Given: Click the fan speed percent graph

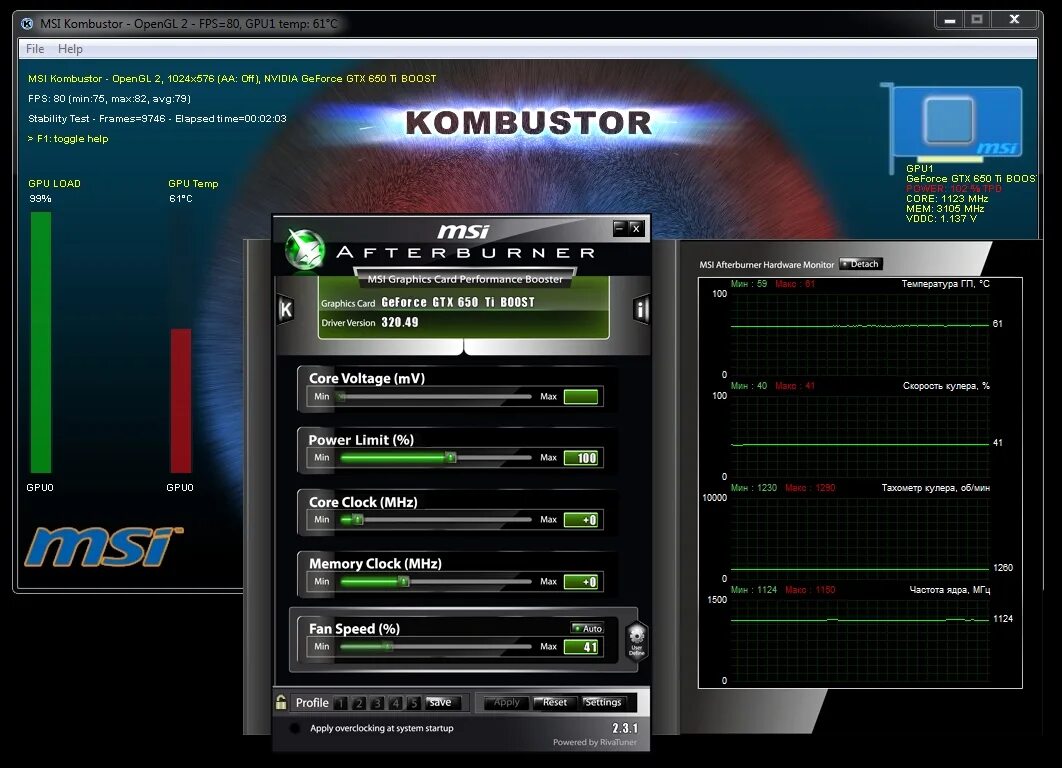Looking at the screenshot, I should [859, 435].
